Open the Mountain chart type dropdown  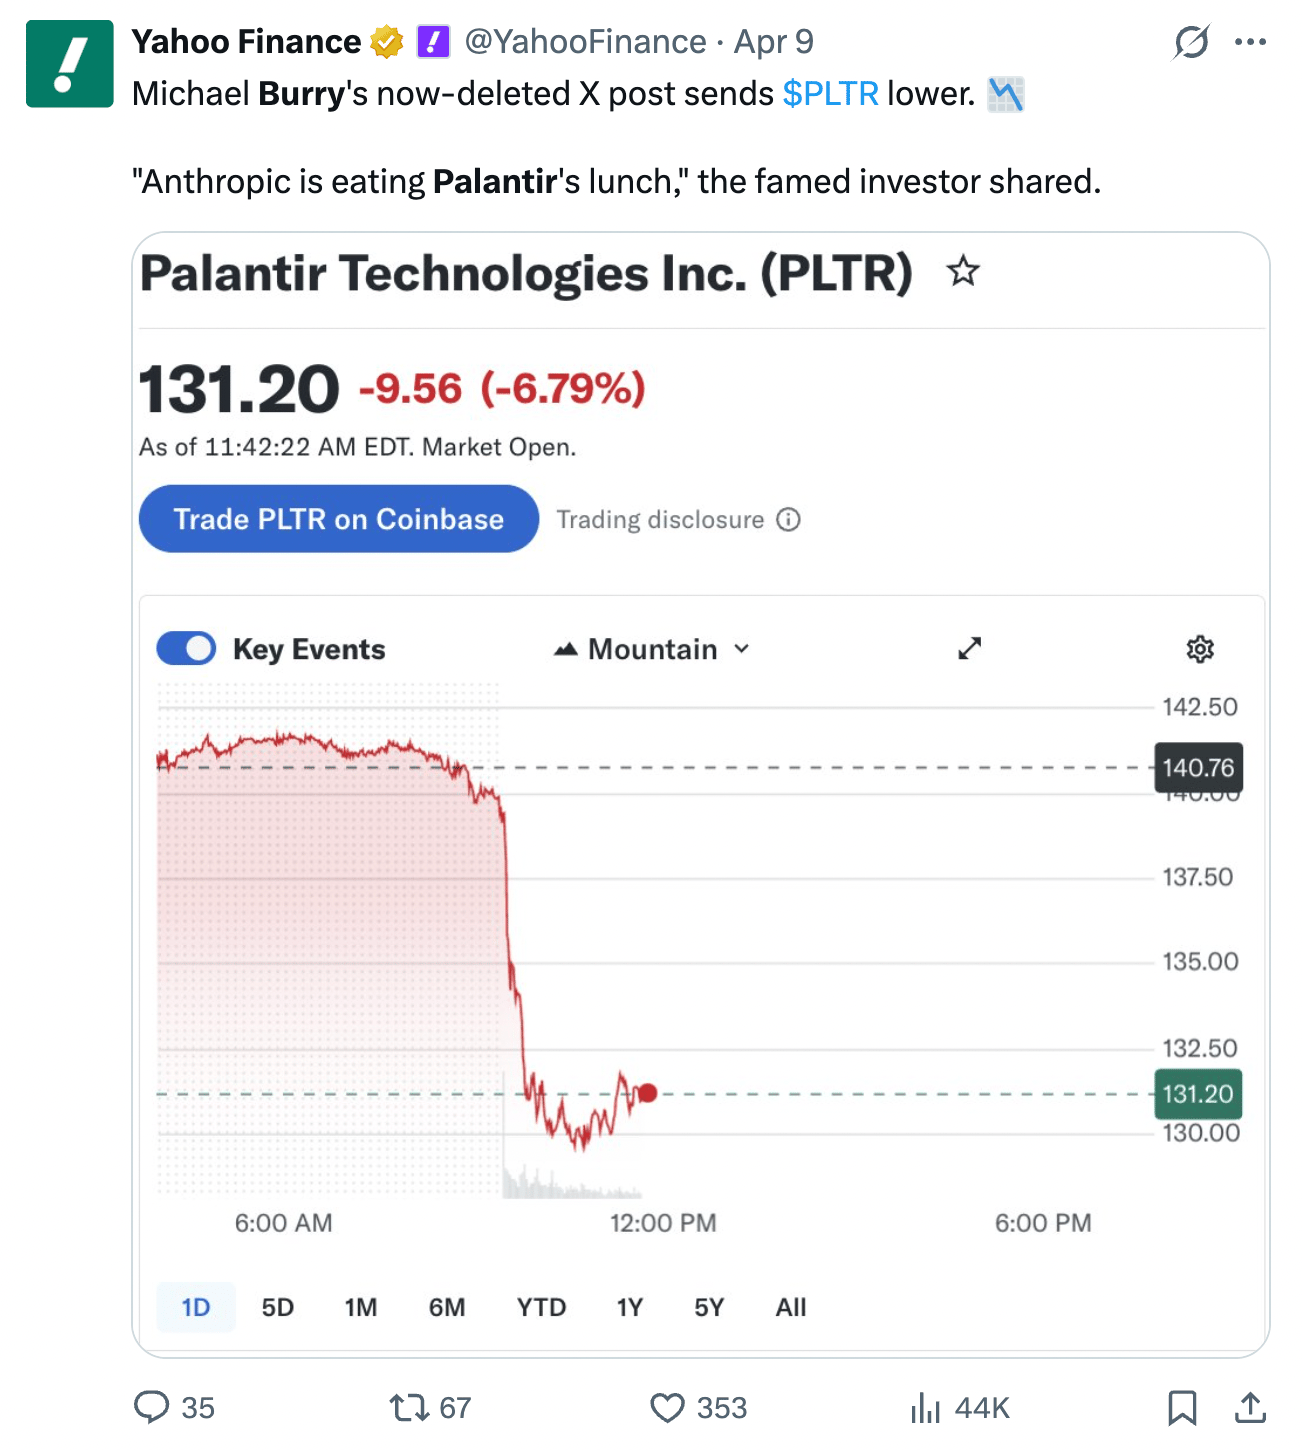pos(652,649)
